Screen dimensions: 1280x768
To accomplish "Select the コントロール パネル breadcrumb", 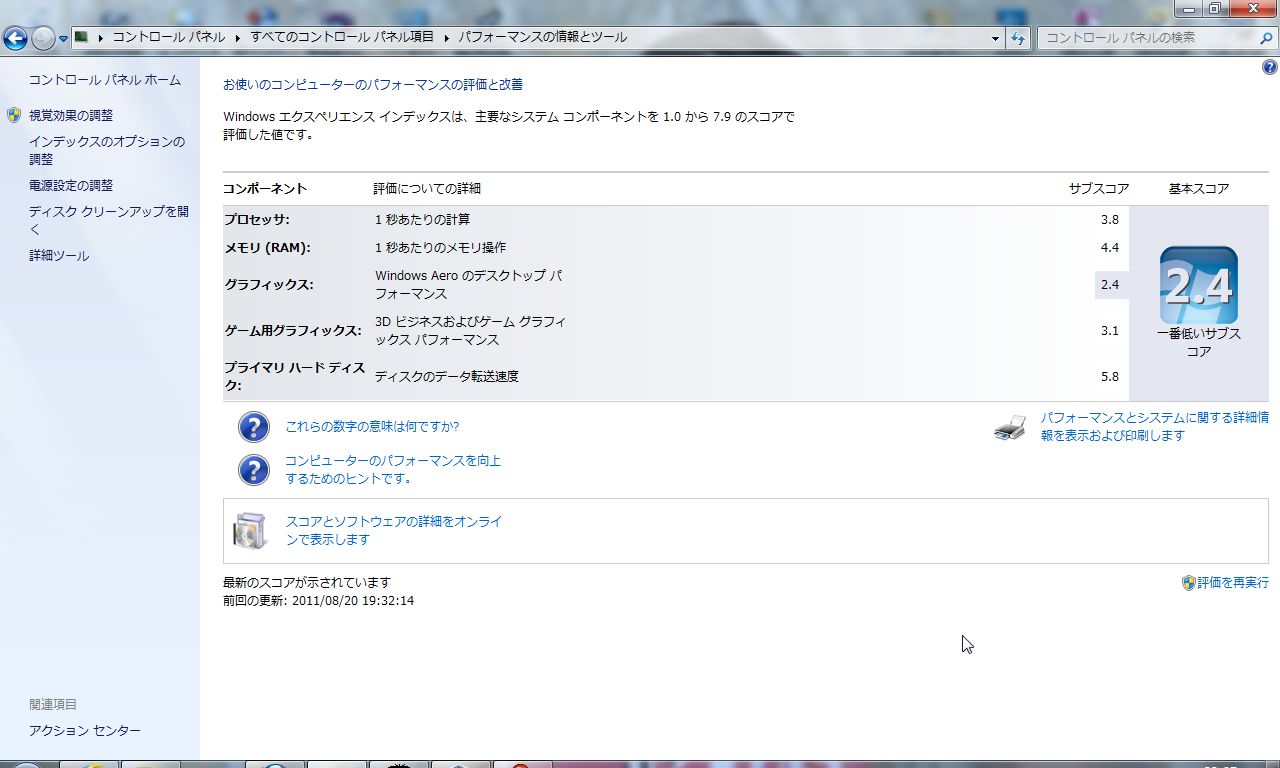I will coord(167,37).
